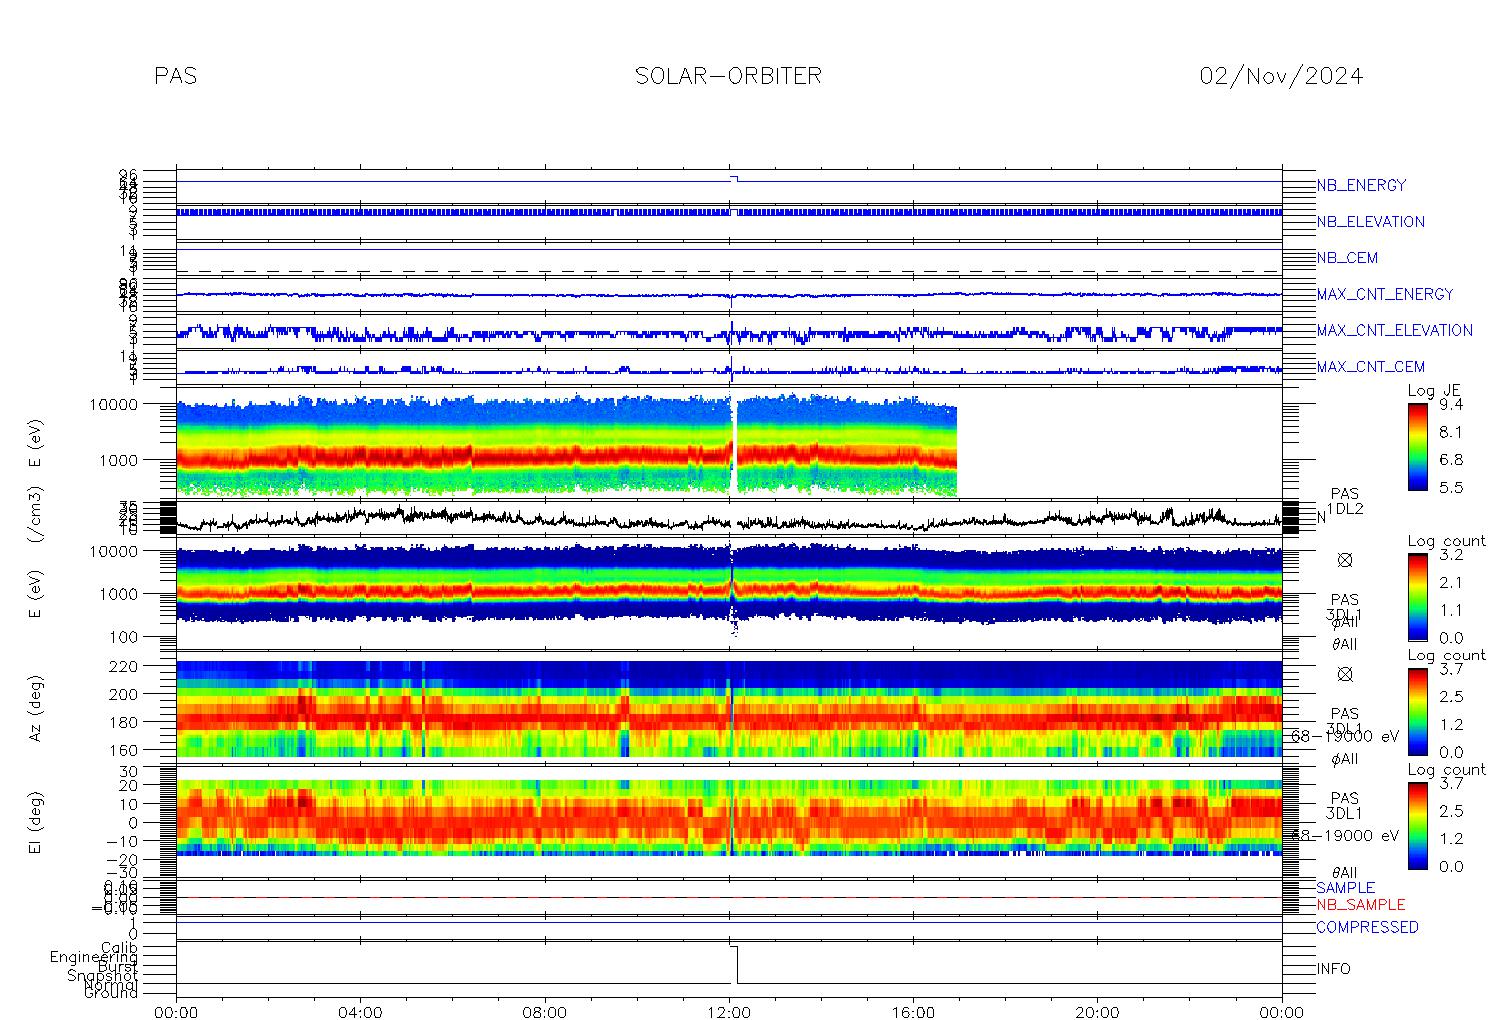1512x1020 pixels.
Task: Click the Log JE energy flux spectrogram
Action: click(567, 445)
